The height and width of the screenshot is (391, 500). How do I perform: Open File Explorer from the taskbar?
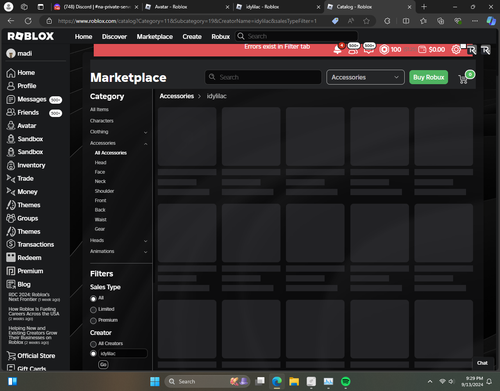[294, 381]
